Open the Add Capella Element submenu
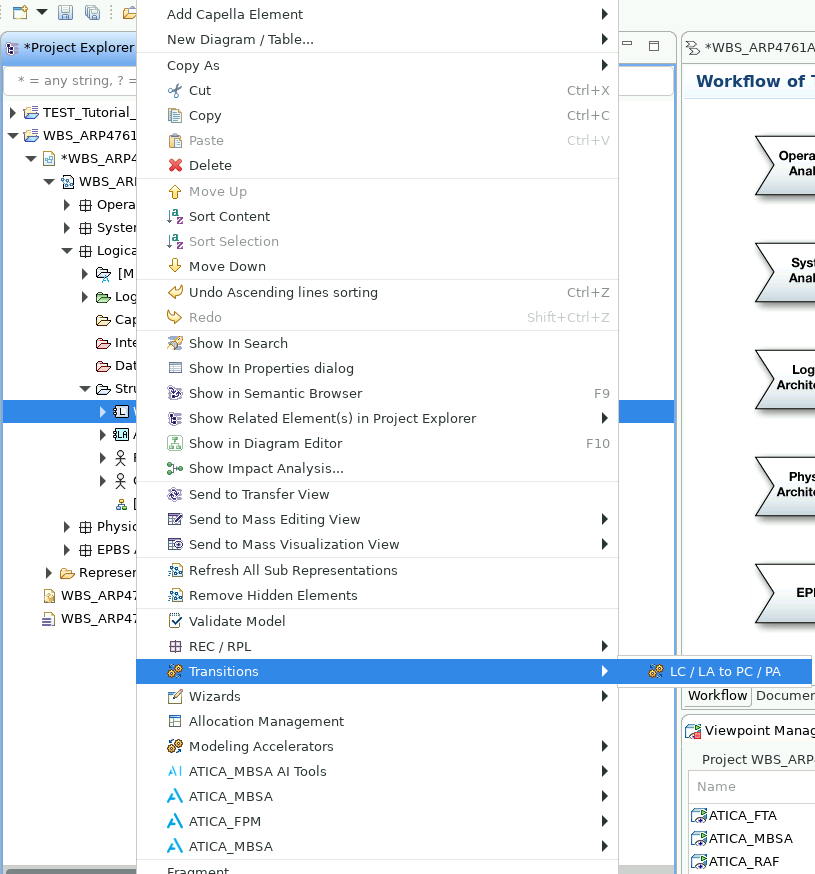The width and height of the screenshot is (815, 874). tap(377, 14)
